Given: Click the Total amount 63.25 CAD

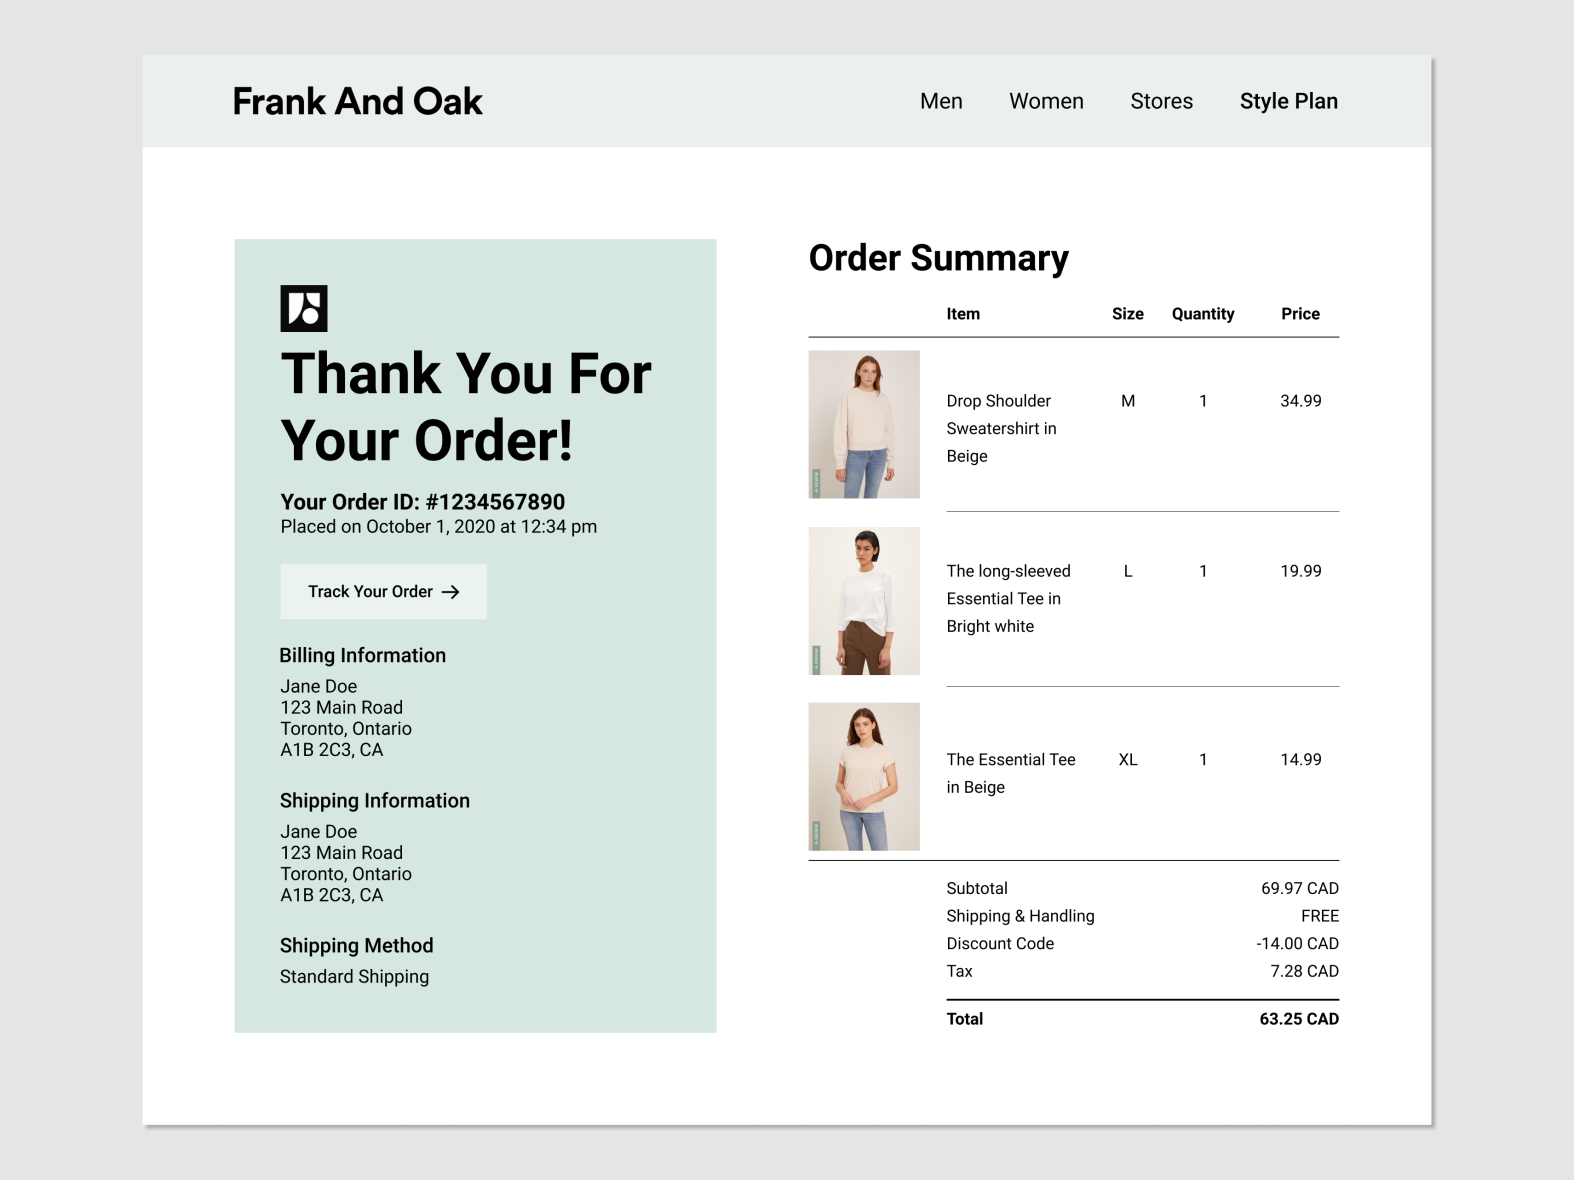Looking at the screenshot, I should pos(1298,1019).
